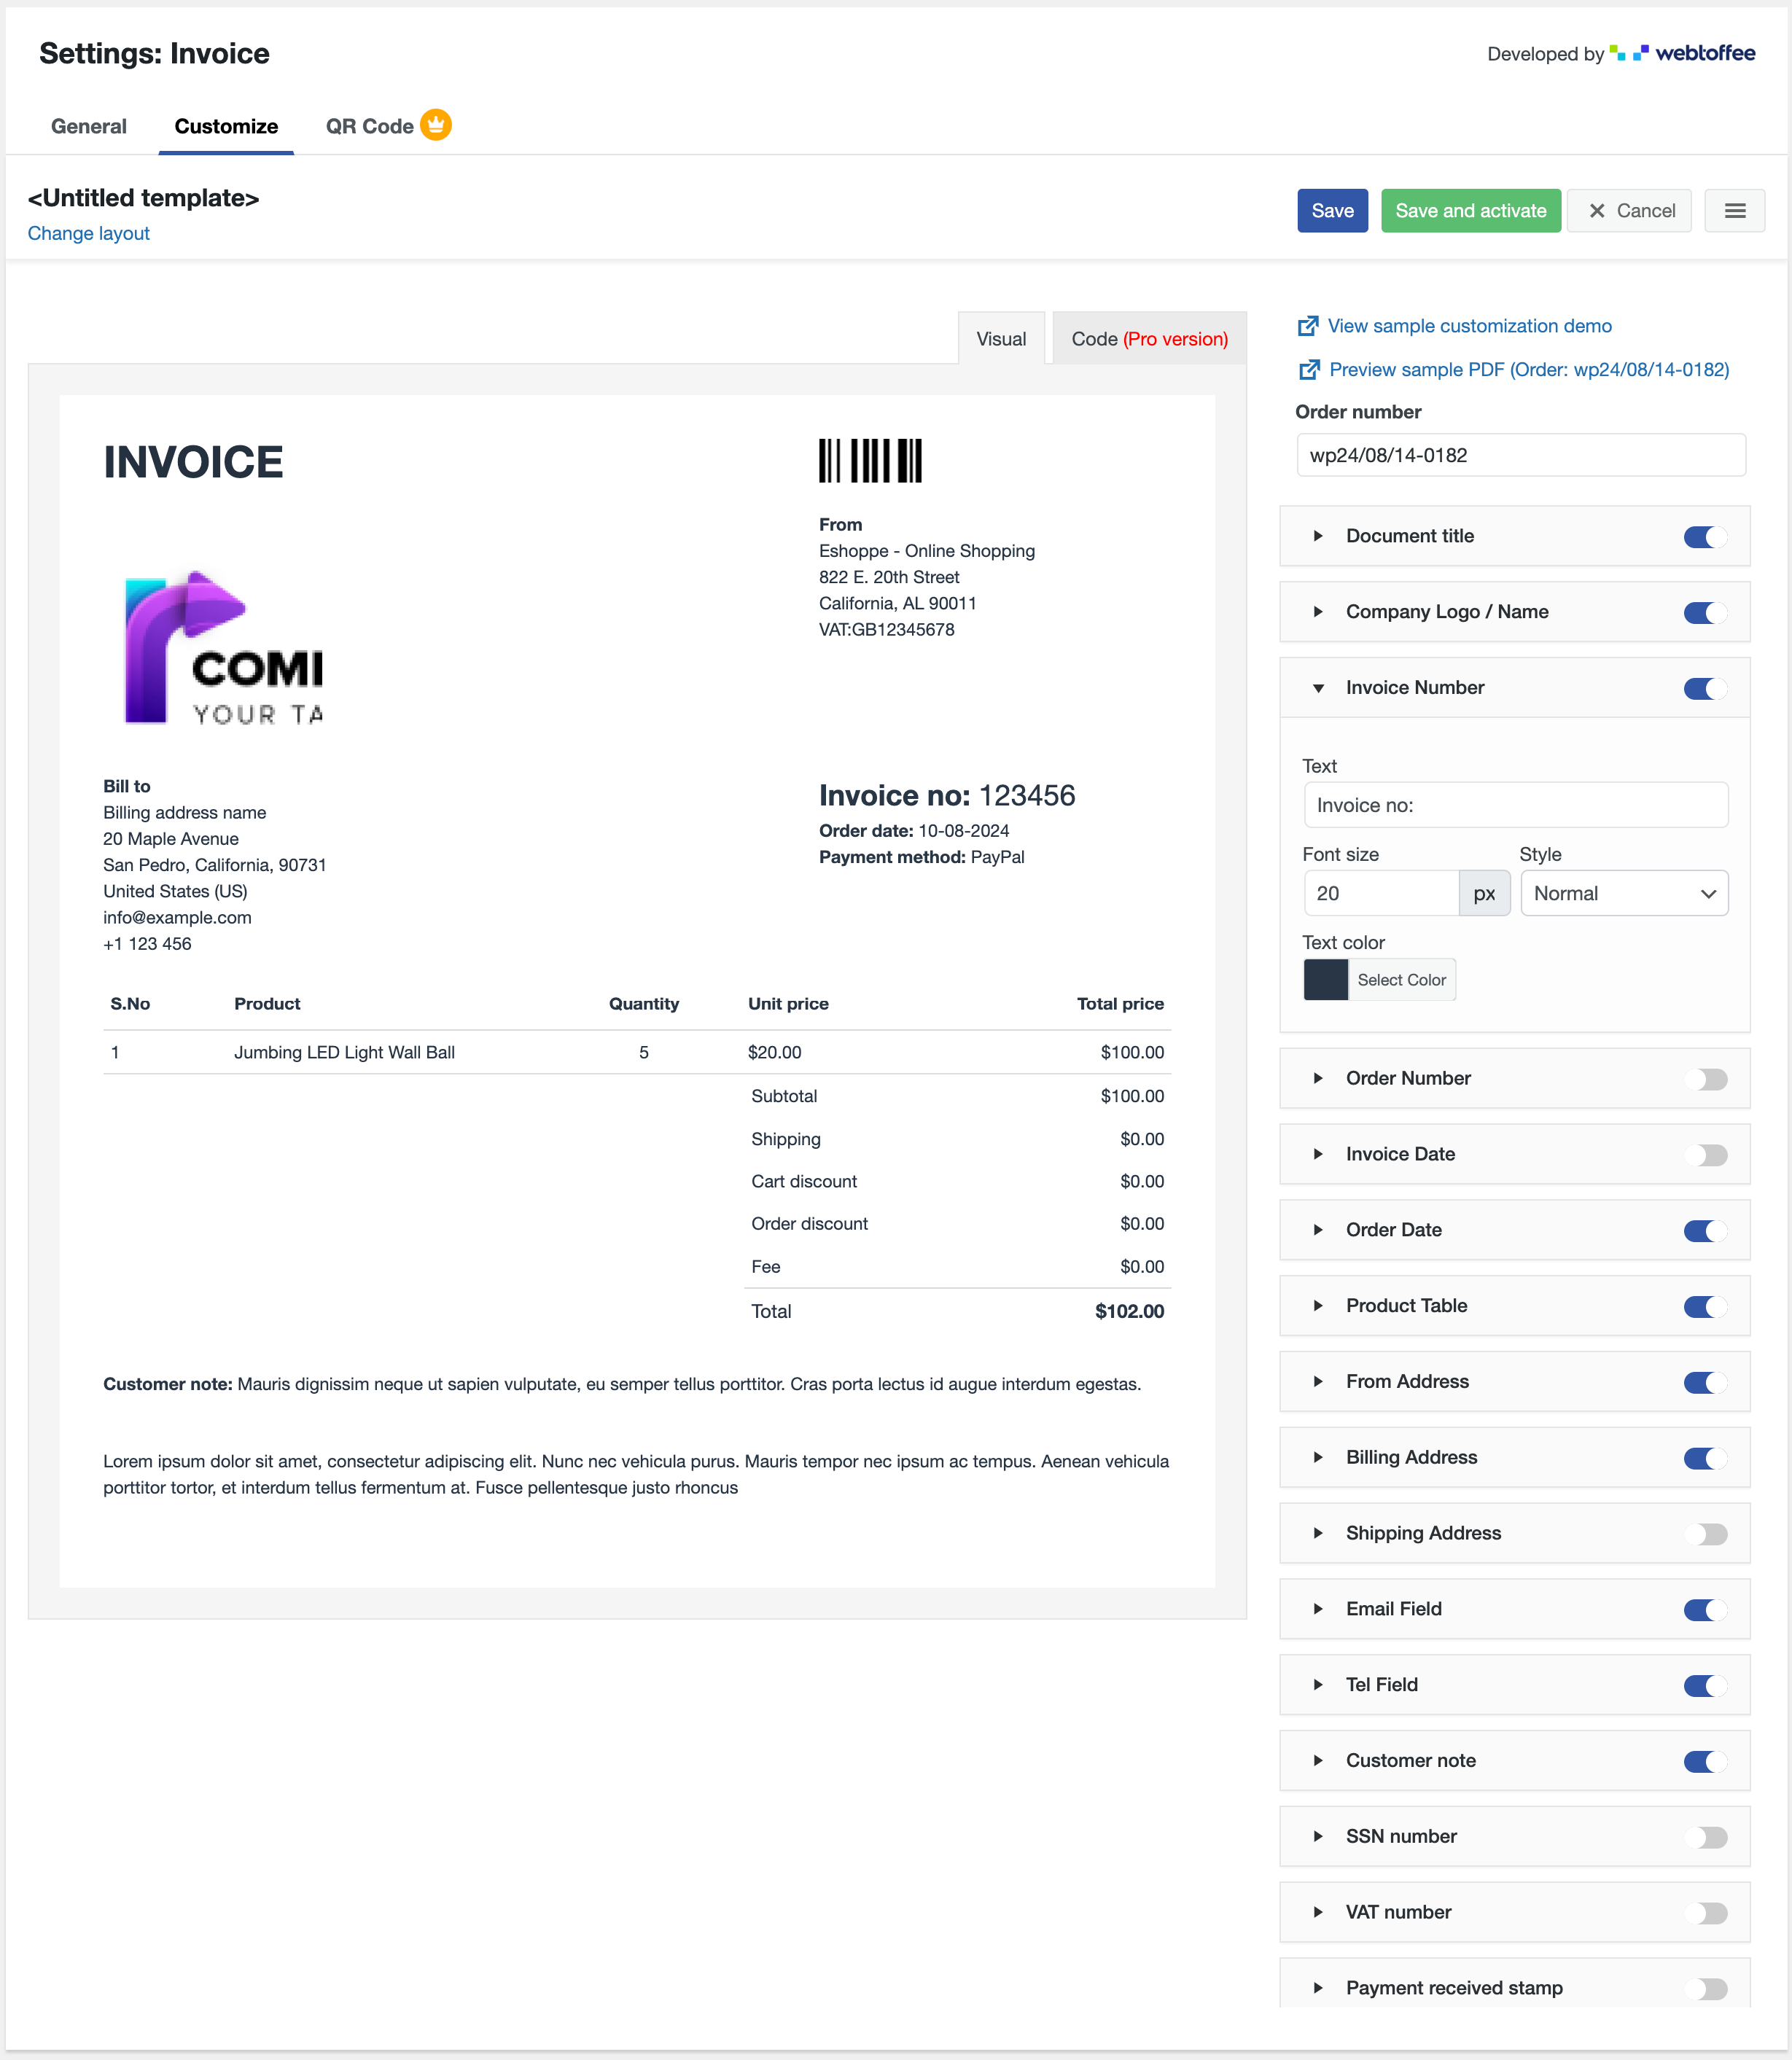
Task: Open the Style dropdown showing Normal
Action: tap(1623, 893)
